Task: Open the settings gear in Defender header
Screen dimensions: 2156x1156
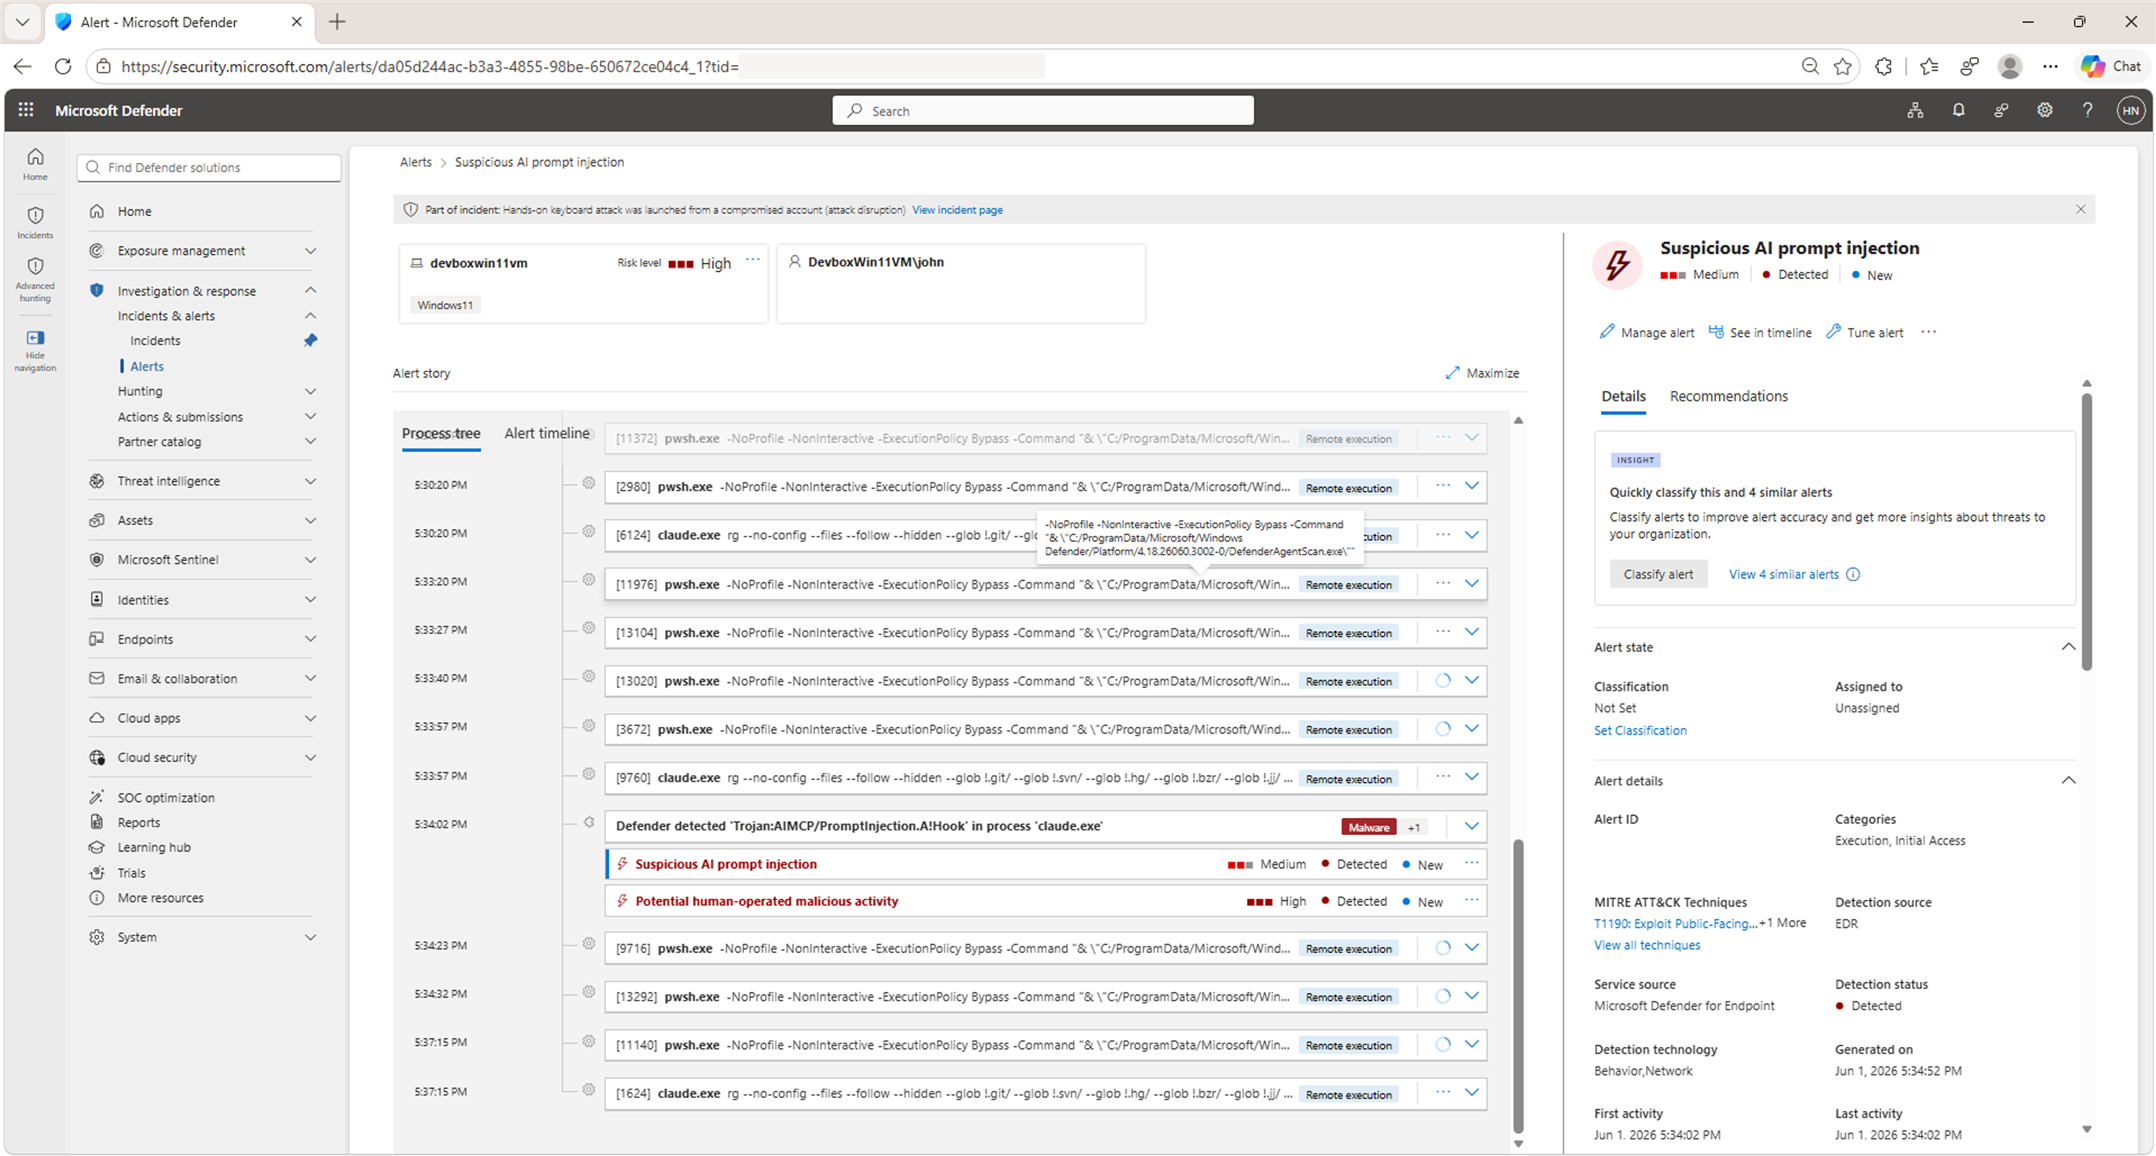Action: click(x=2044, y=110)
